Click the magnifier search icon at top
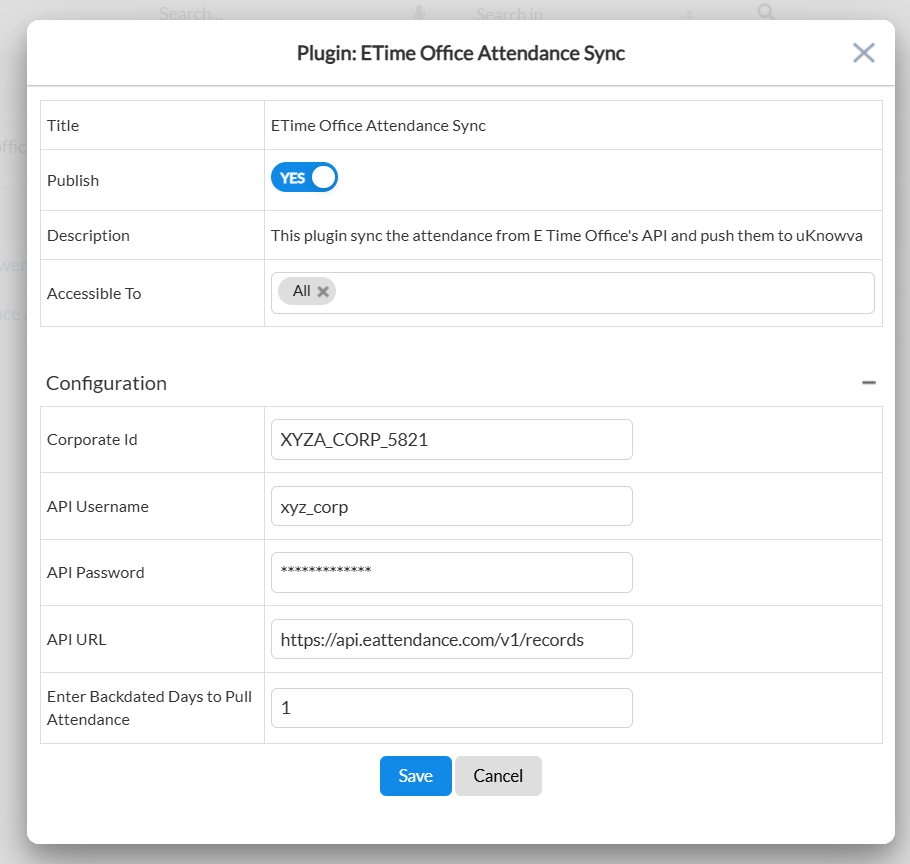This screenshot has width=910, height=864. 766,12
